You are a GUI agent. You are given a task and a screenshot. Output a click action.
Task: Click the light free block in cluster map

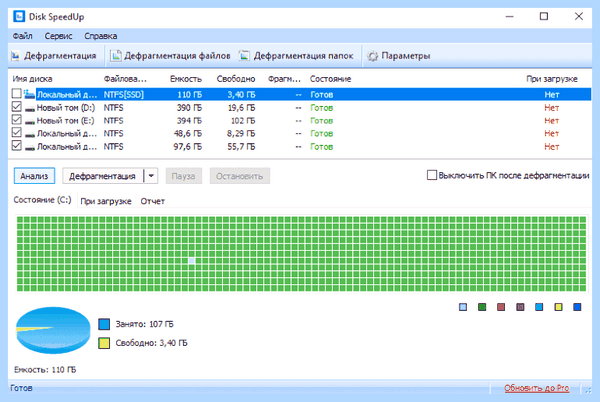point(192,261)
